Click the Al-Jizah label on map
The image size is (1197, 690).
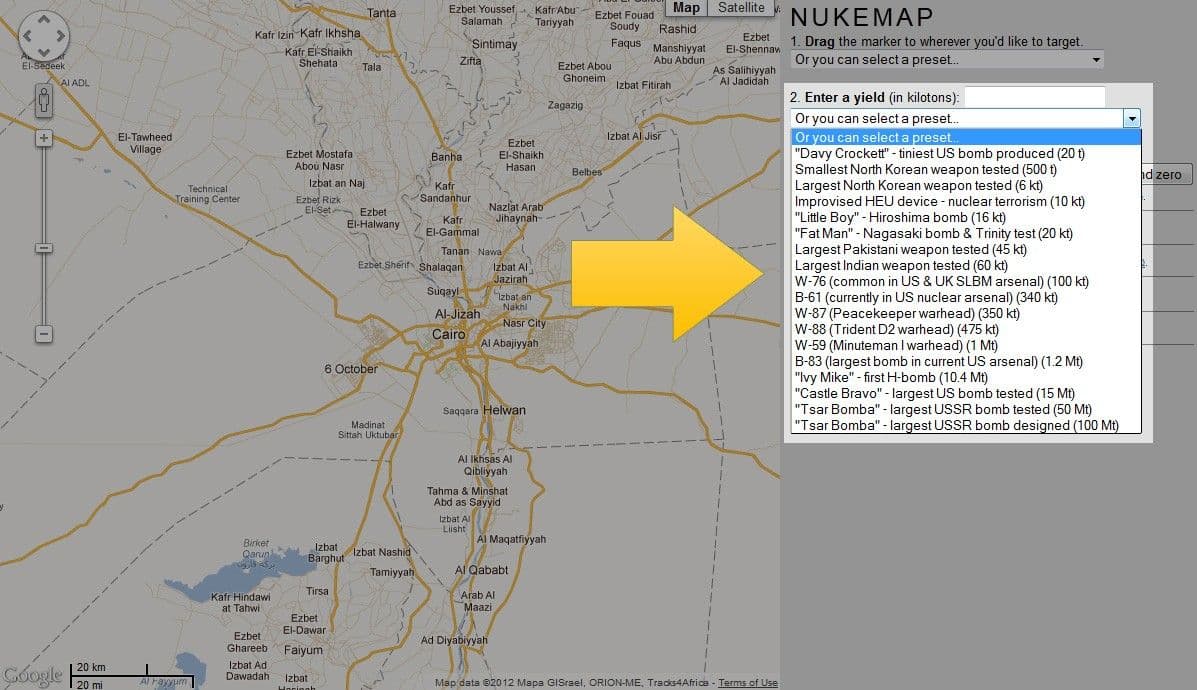pos(457,314)
